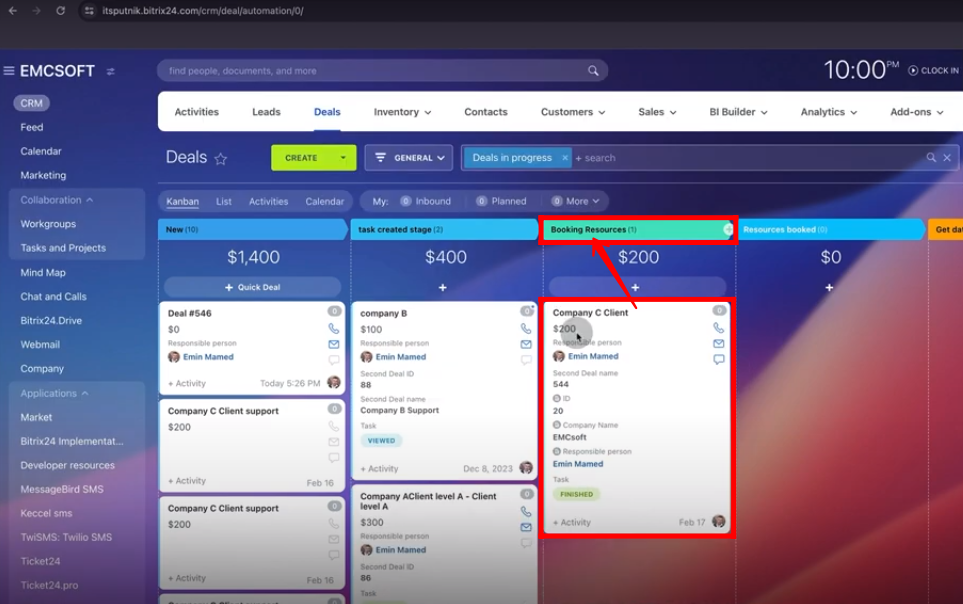Open Tasks and Projects in sidebar
Viewport: 963px width, 604px height.
point(63,248)
